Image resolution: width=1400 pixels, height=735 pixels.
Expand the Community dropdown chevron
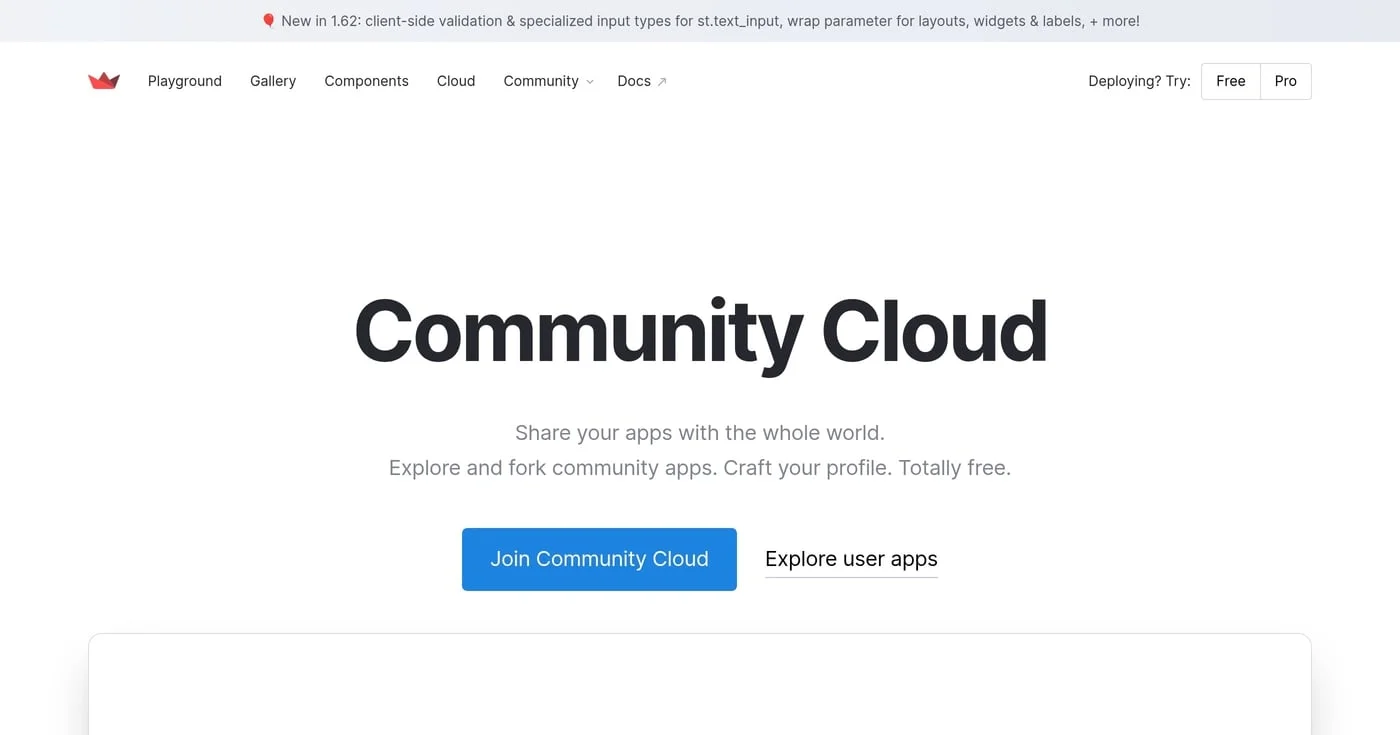[590, 82]
